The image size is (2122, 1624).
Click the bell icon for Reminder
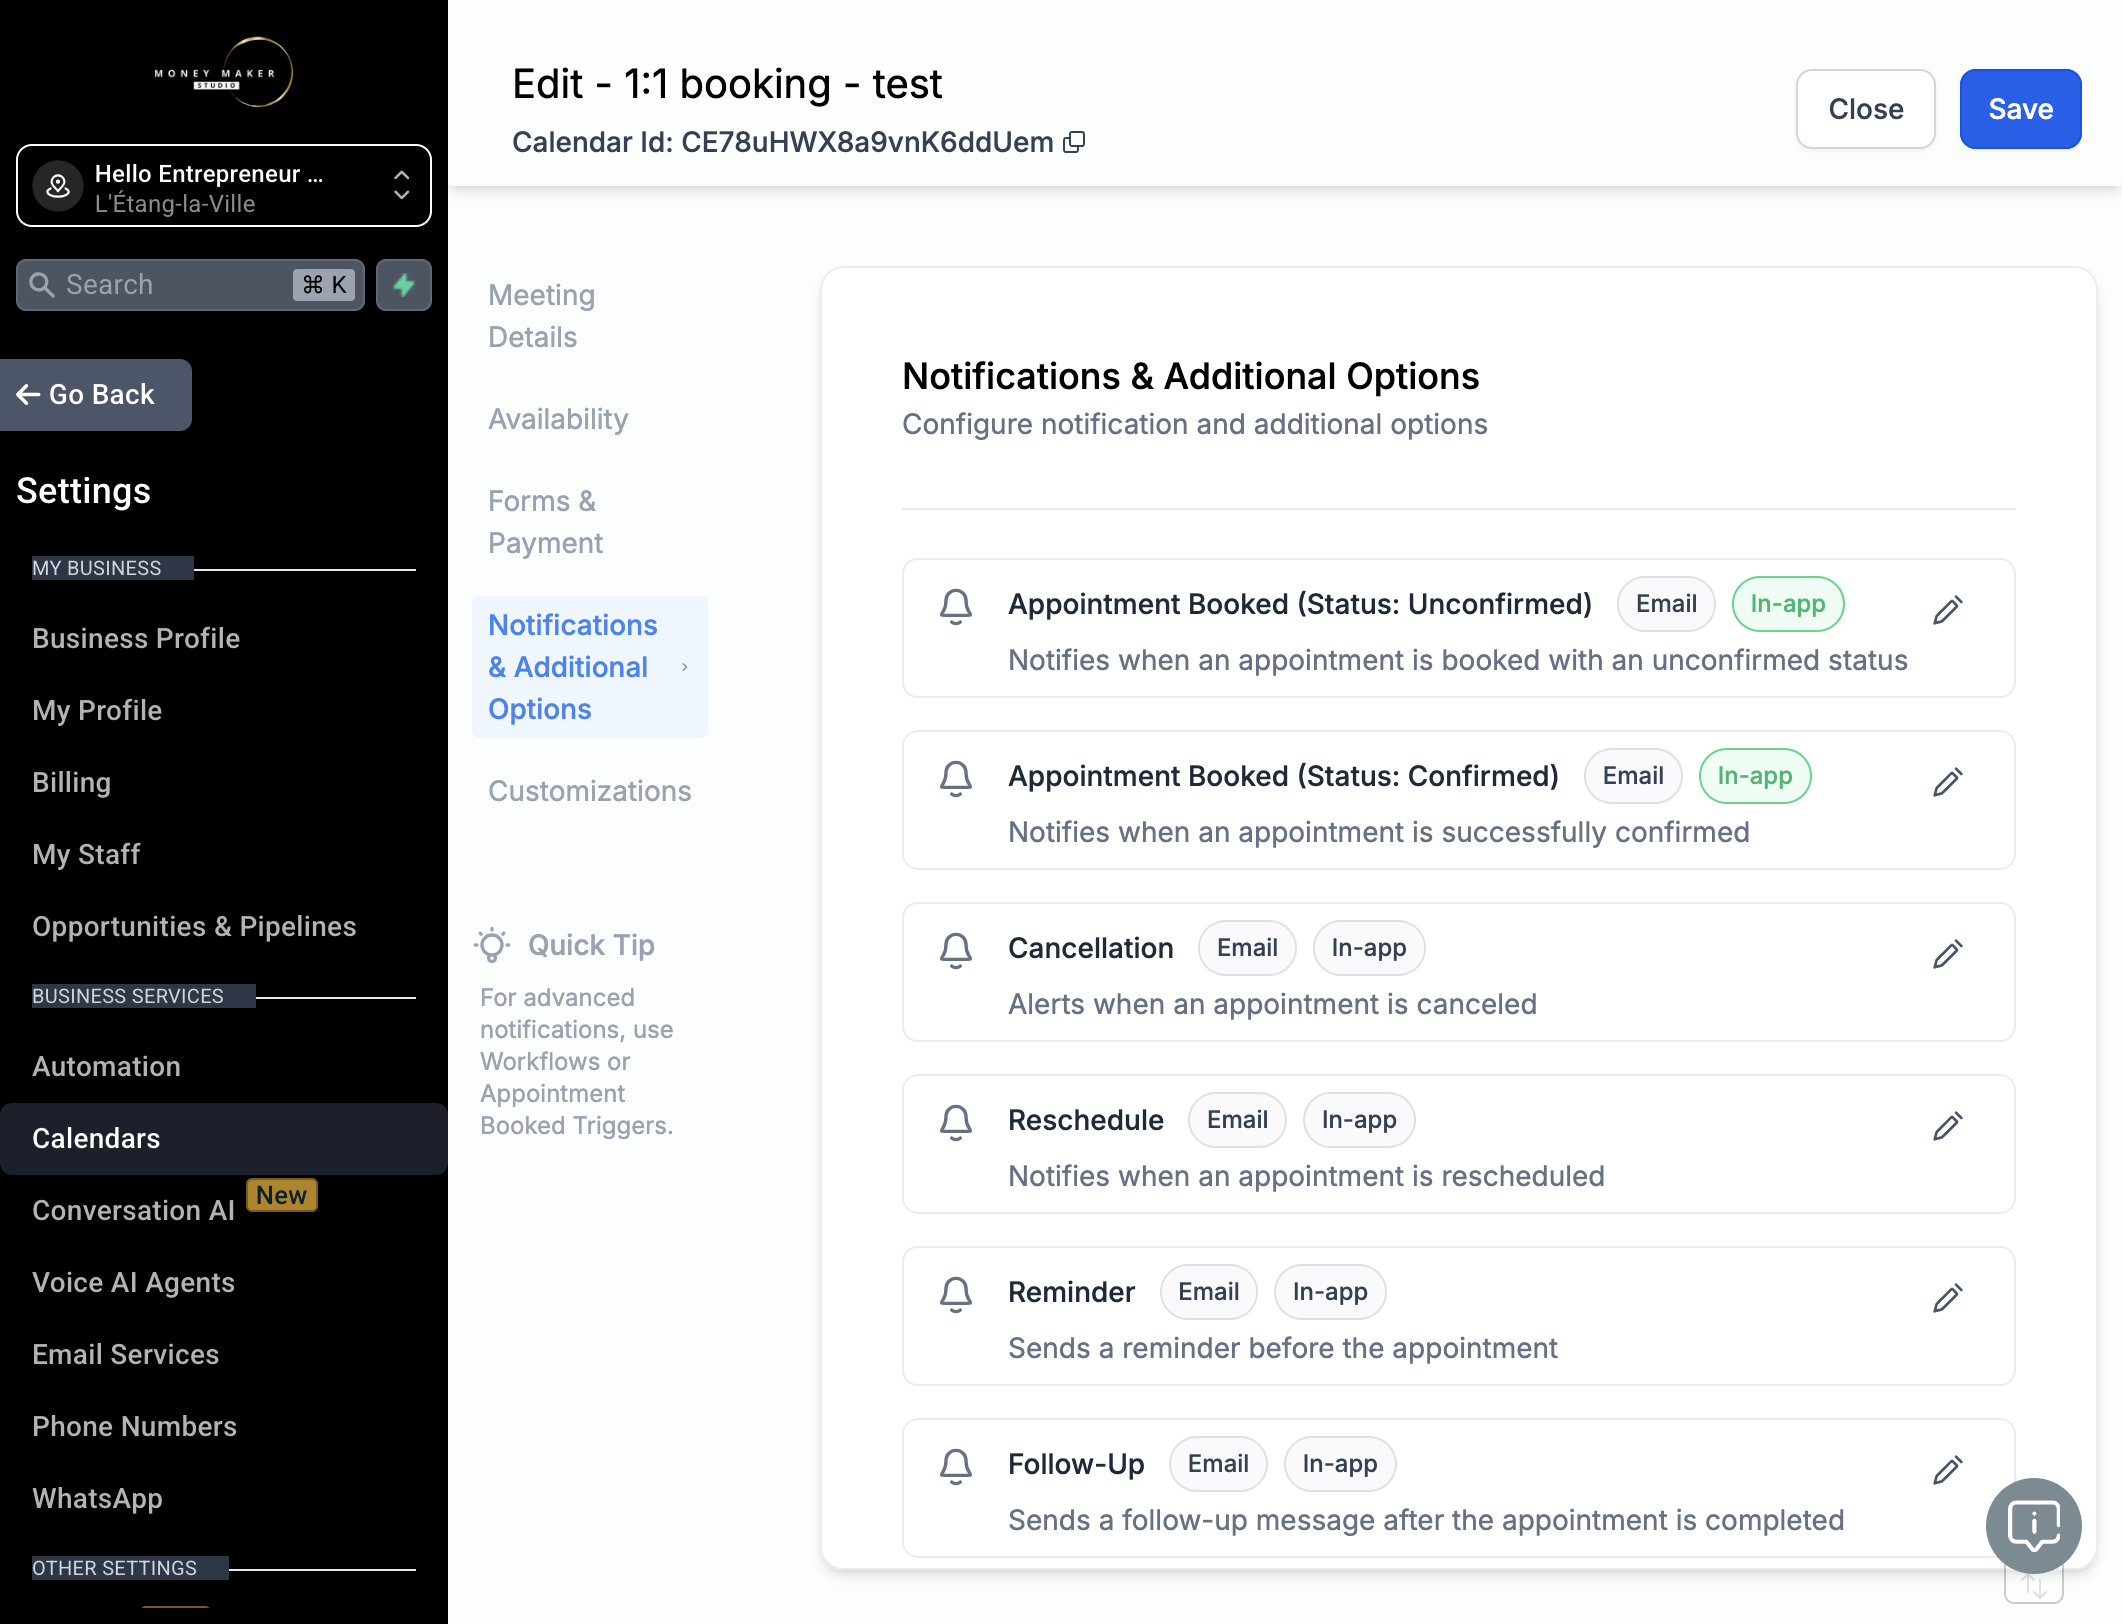click(956, 1294)
